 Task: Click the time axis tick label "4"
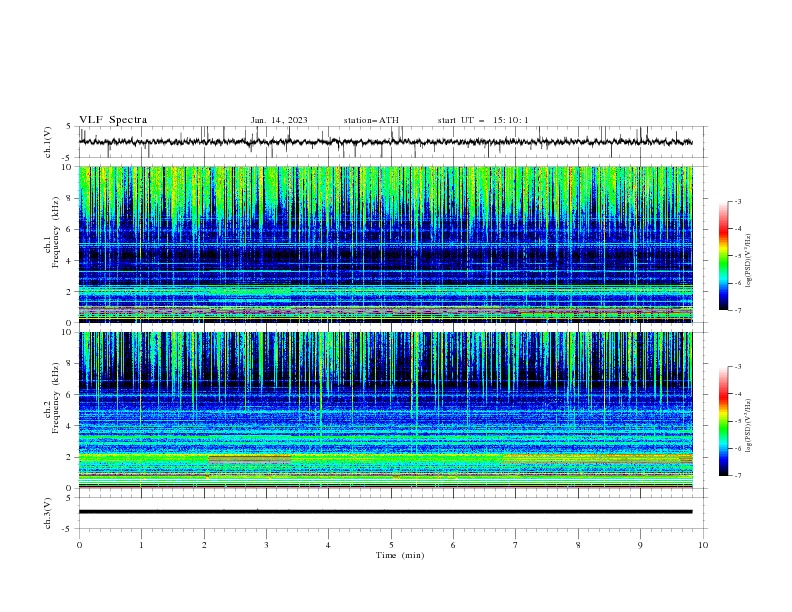(x=328, y=545)
